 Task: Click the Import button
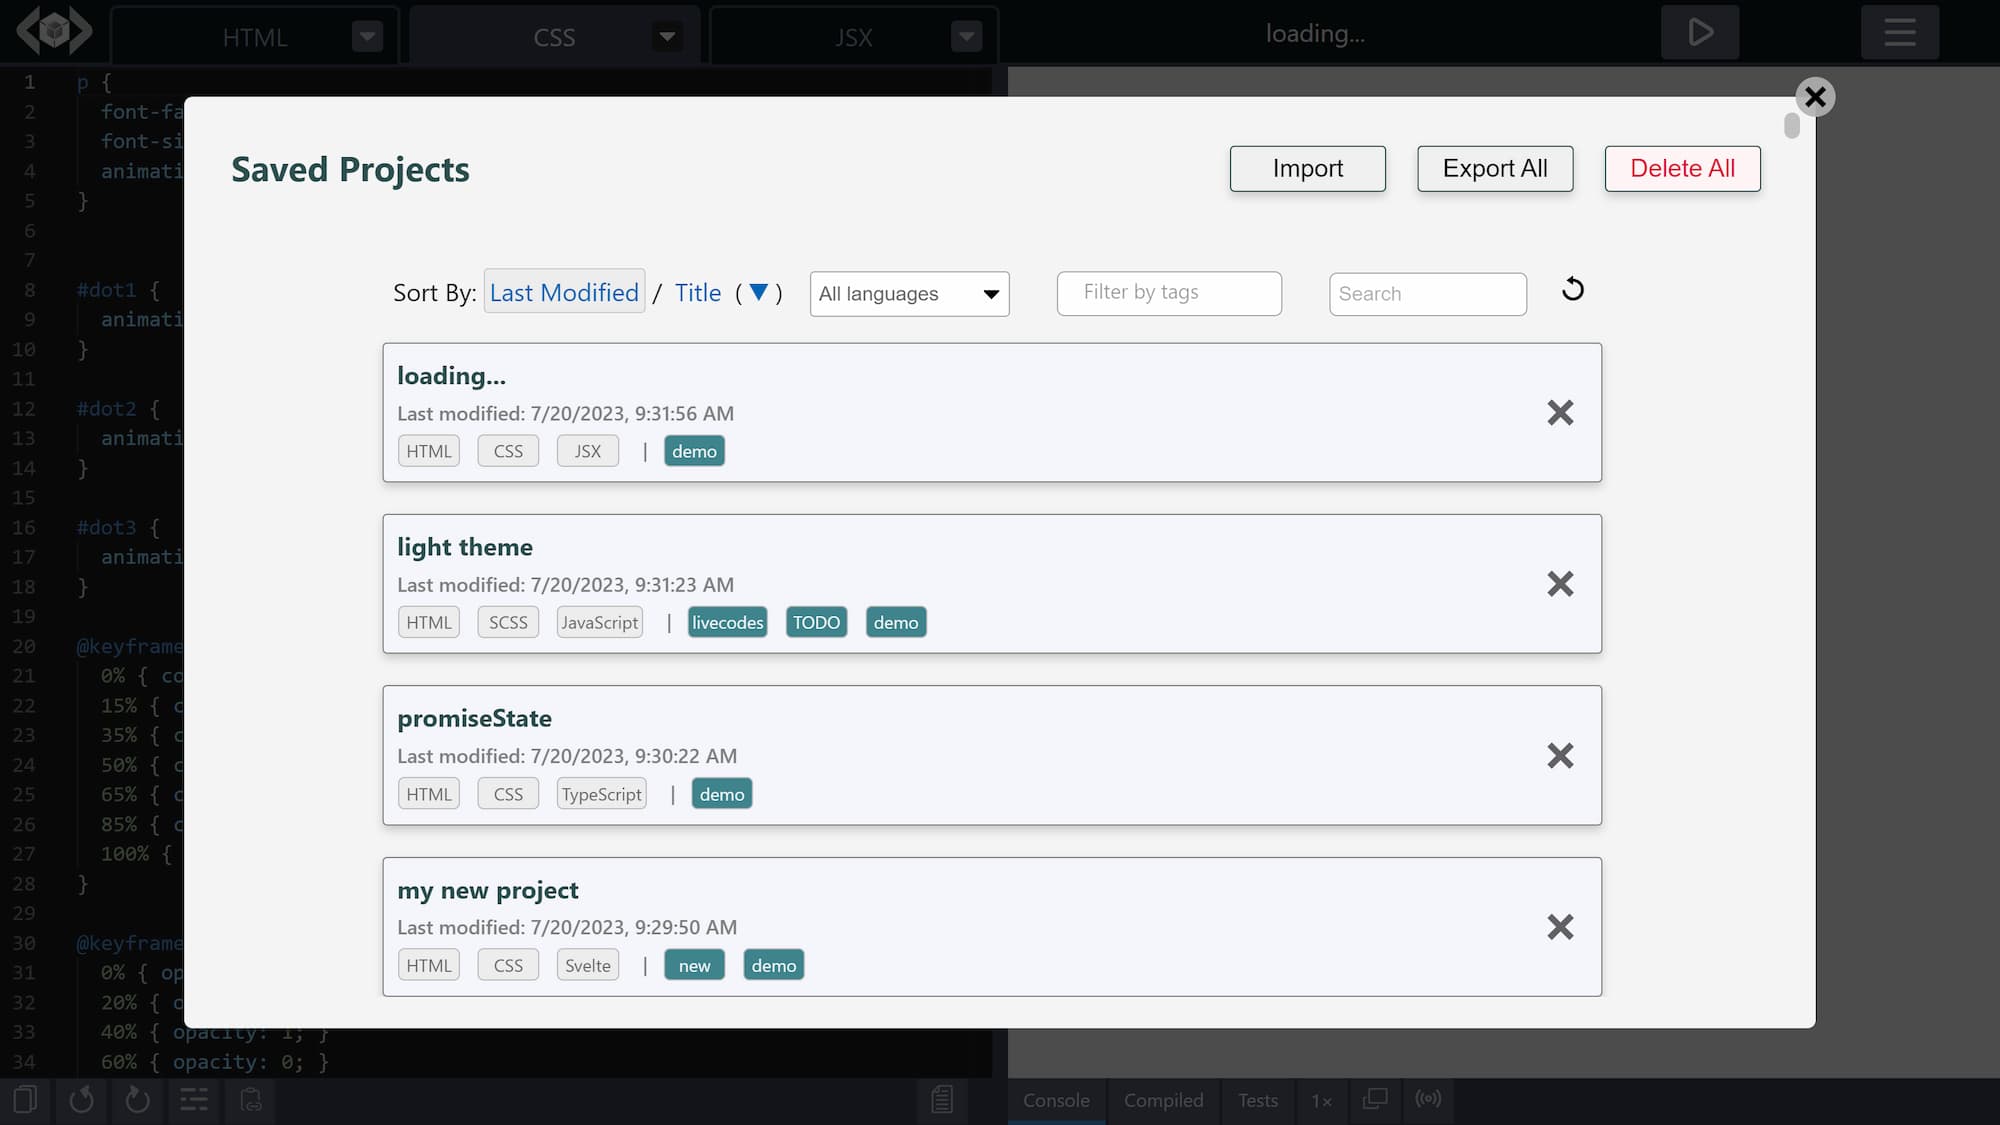point(1308,168)
